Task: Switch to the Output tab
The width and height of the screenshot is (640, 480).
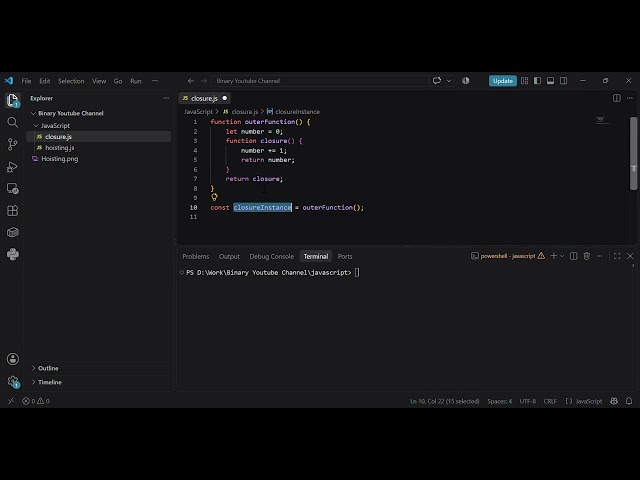Action: coord(229,256)
